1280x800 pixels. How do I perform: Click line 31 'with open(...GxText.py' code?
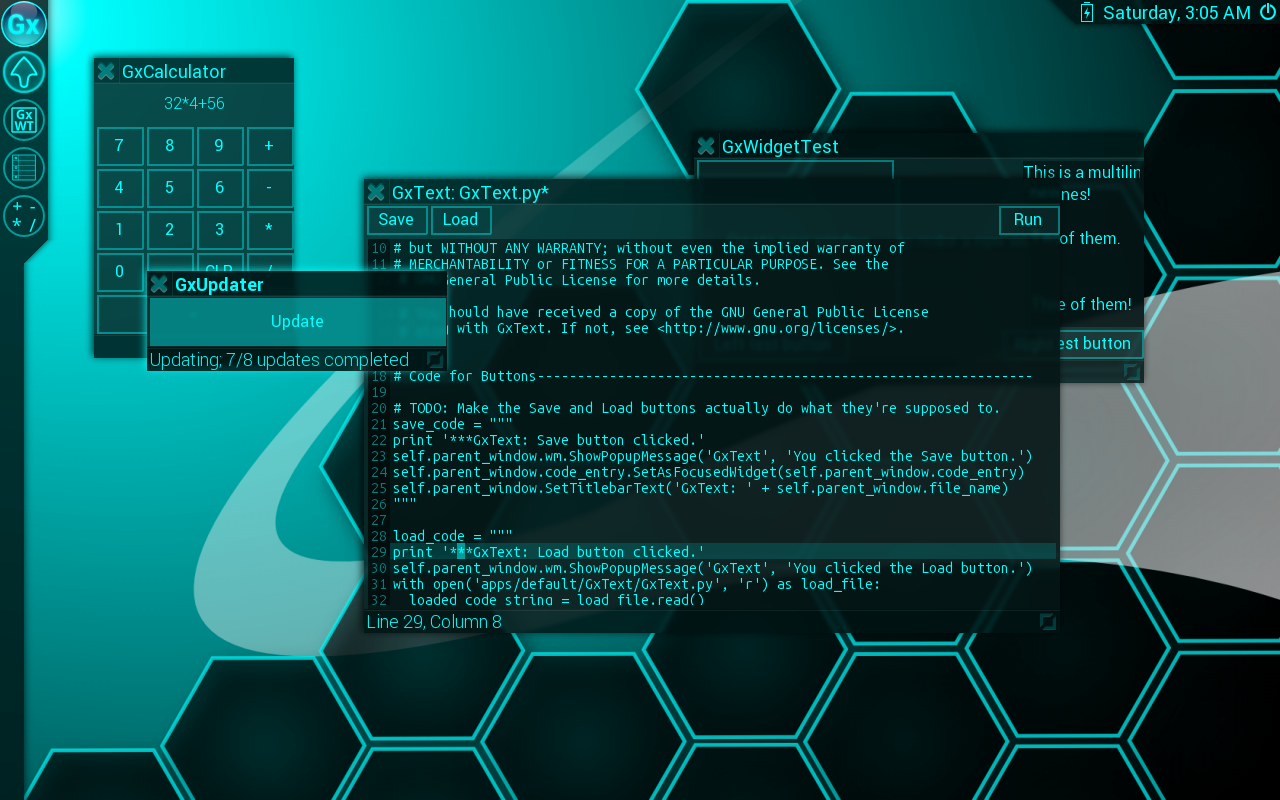pos(637,584)
